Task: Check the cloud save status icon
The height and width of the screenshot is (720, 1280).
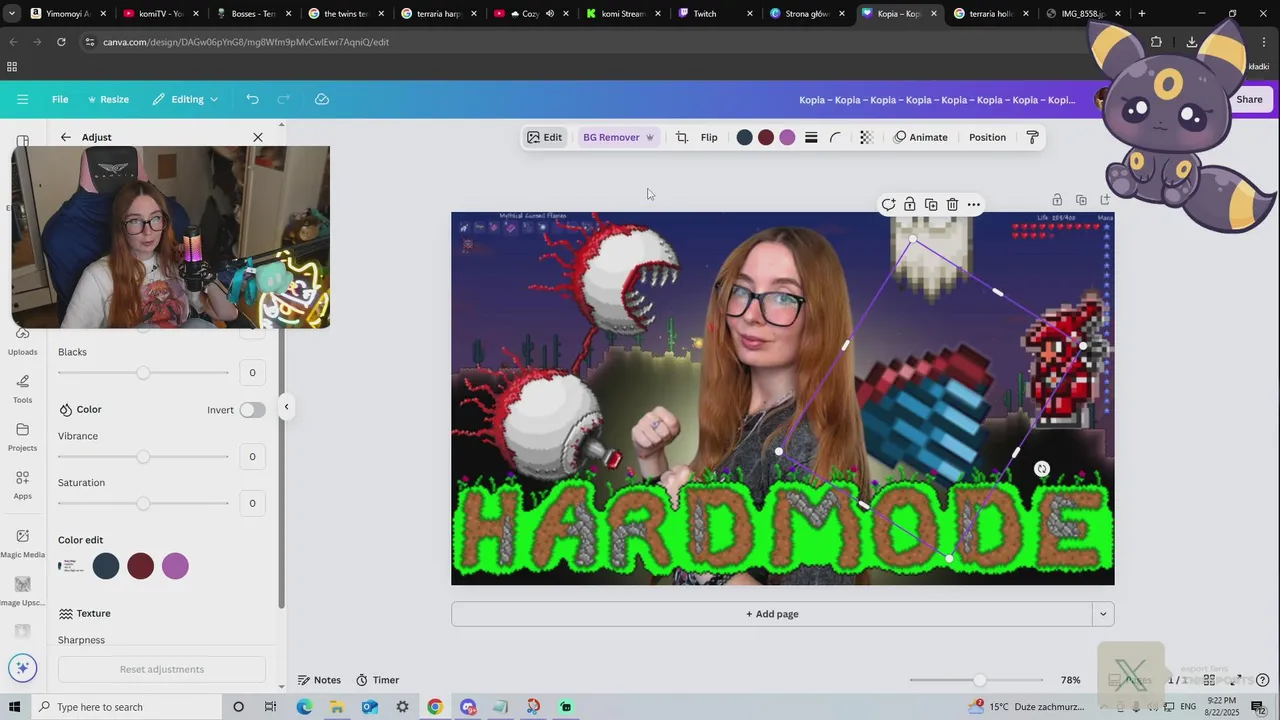Action: (322, 99)
